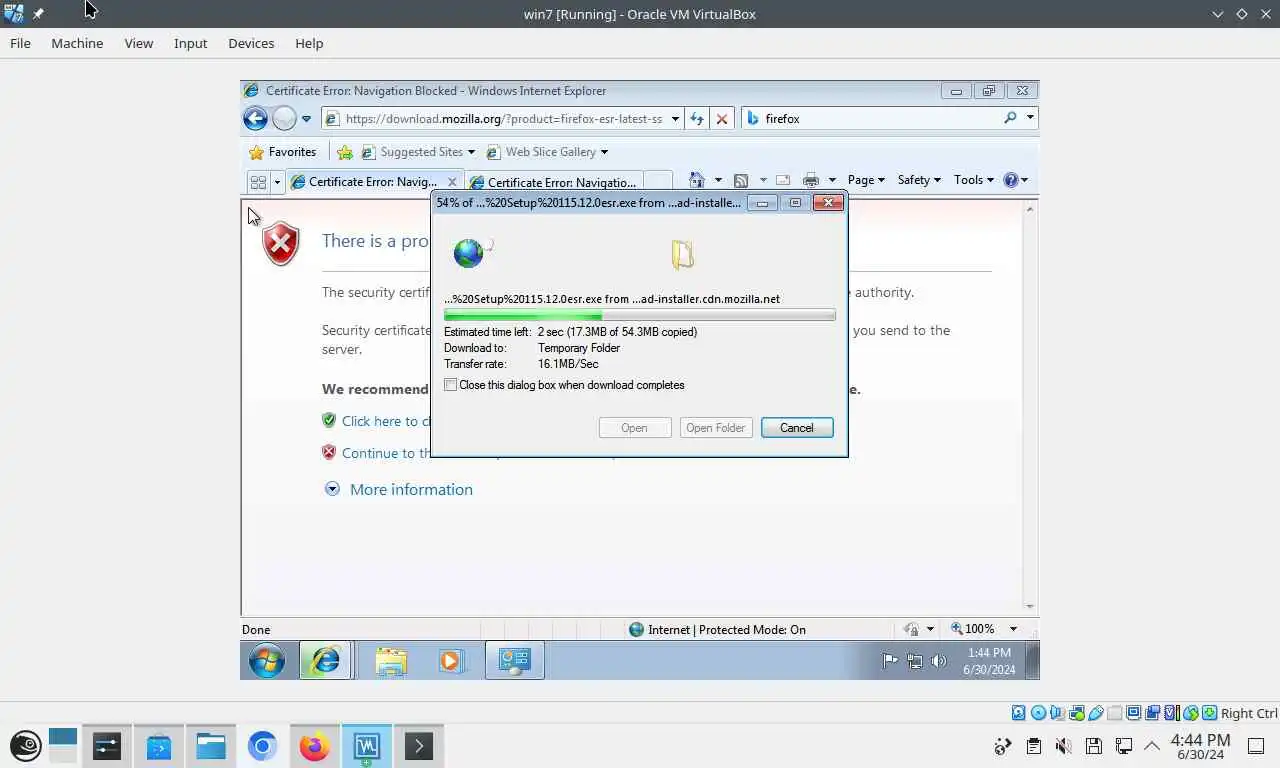Screen dimensions: 1280x768
Task: Click the host muted volume tray icon
Action: coord(1063,746)
